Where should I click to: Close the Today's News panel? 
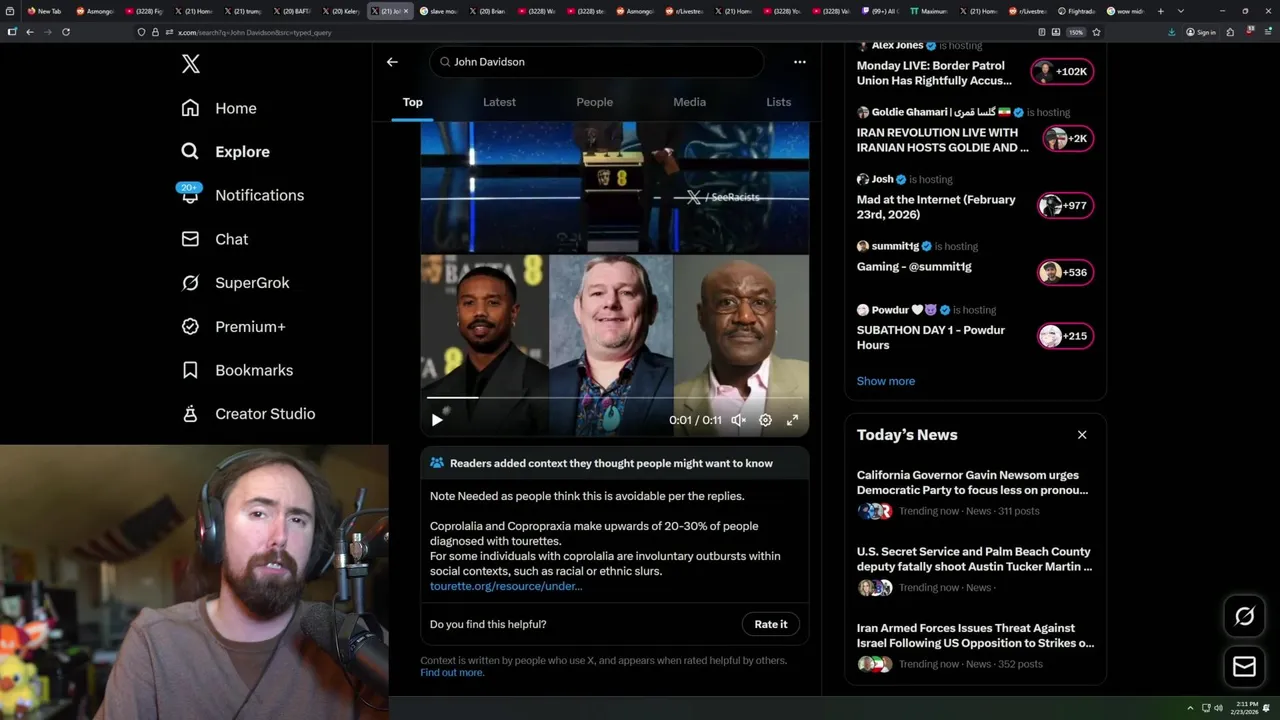1082,435
